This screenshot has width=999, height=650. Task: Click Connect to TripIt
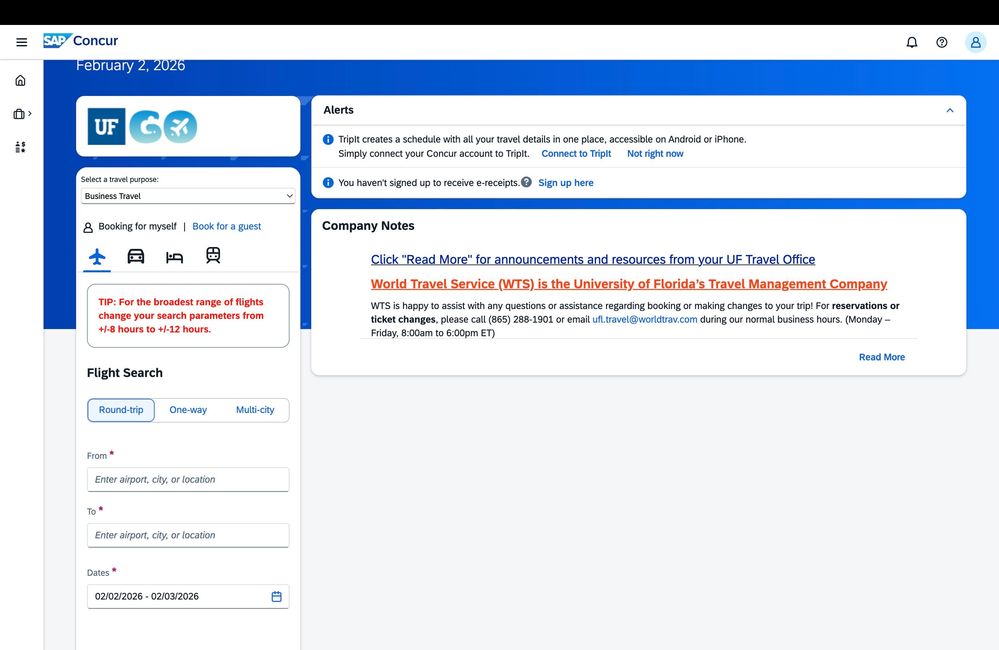click(x=576, y=154)
